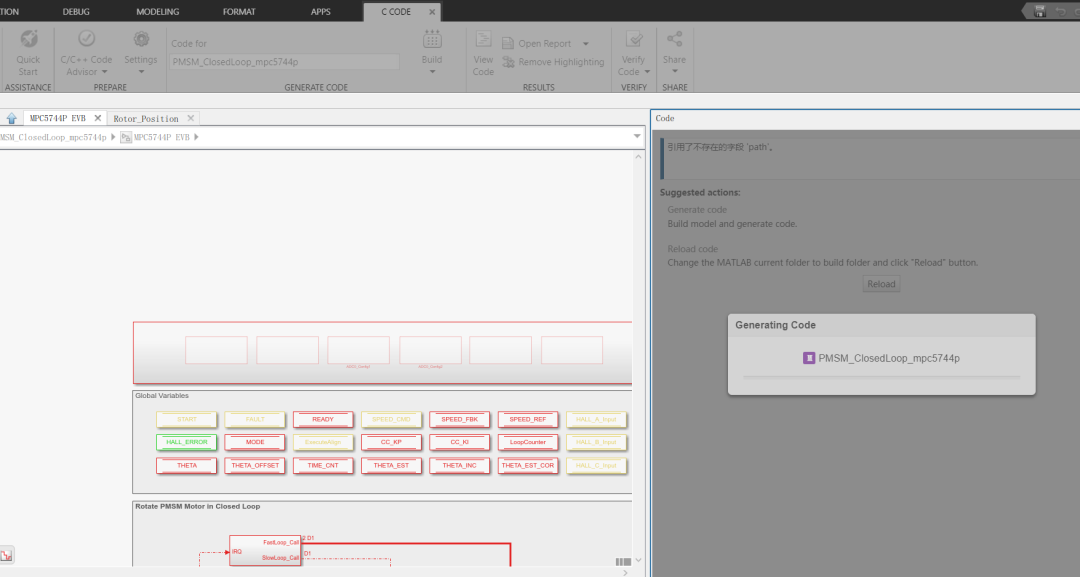Expand the Build dropdown arrow
This screenshot has height=577, width=1080.
click(x=432, y=72)
